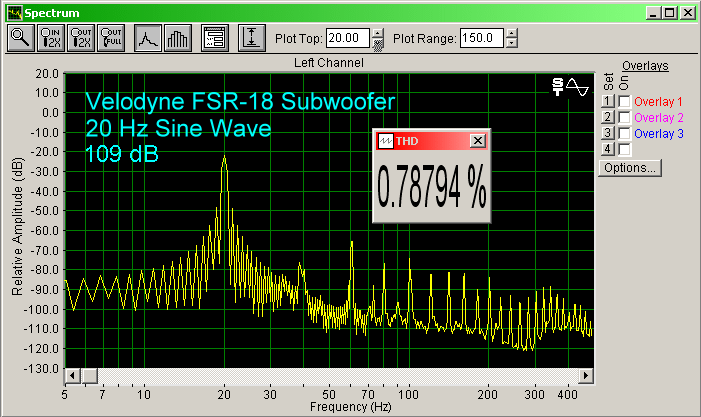701x417 pixels.
Task: Click the Overlays heading
Action: [645, 66]
